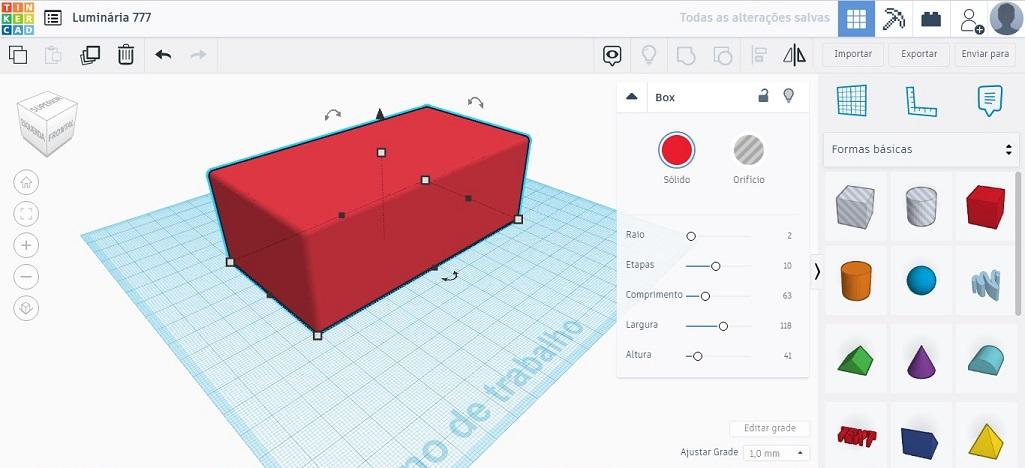Click the black height arrow above box
1025x468 pixels.
[x=380, y=114]
